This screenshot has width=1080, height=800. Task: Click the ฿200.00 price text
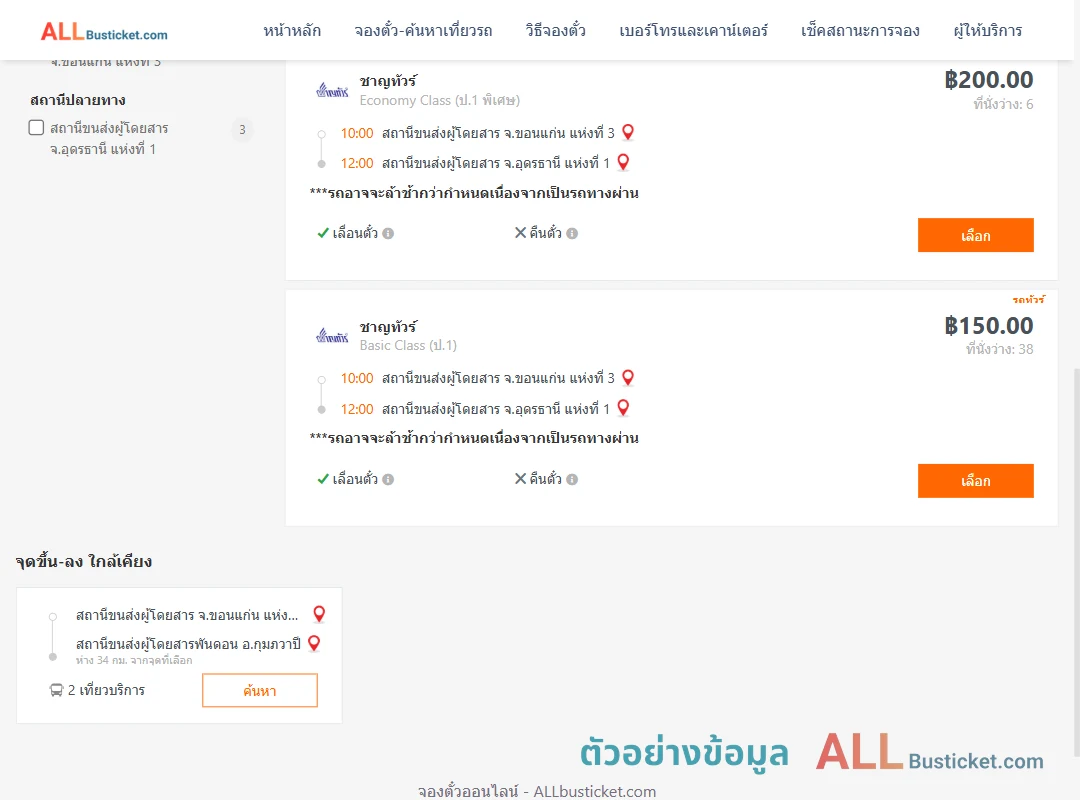[988, 80]
